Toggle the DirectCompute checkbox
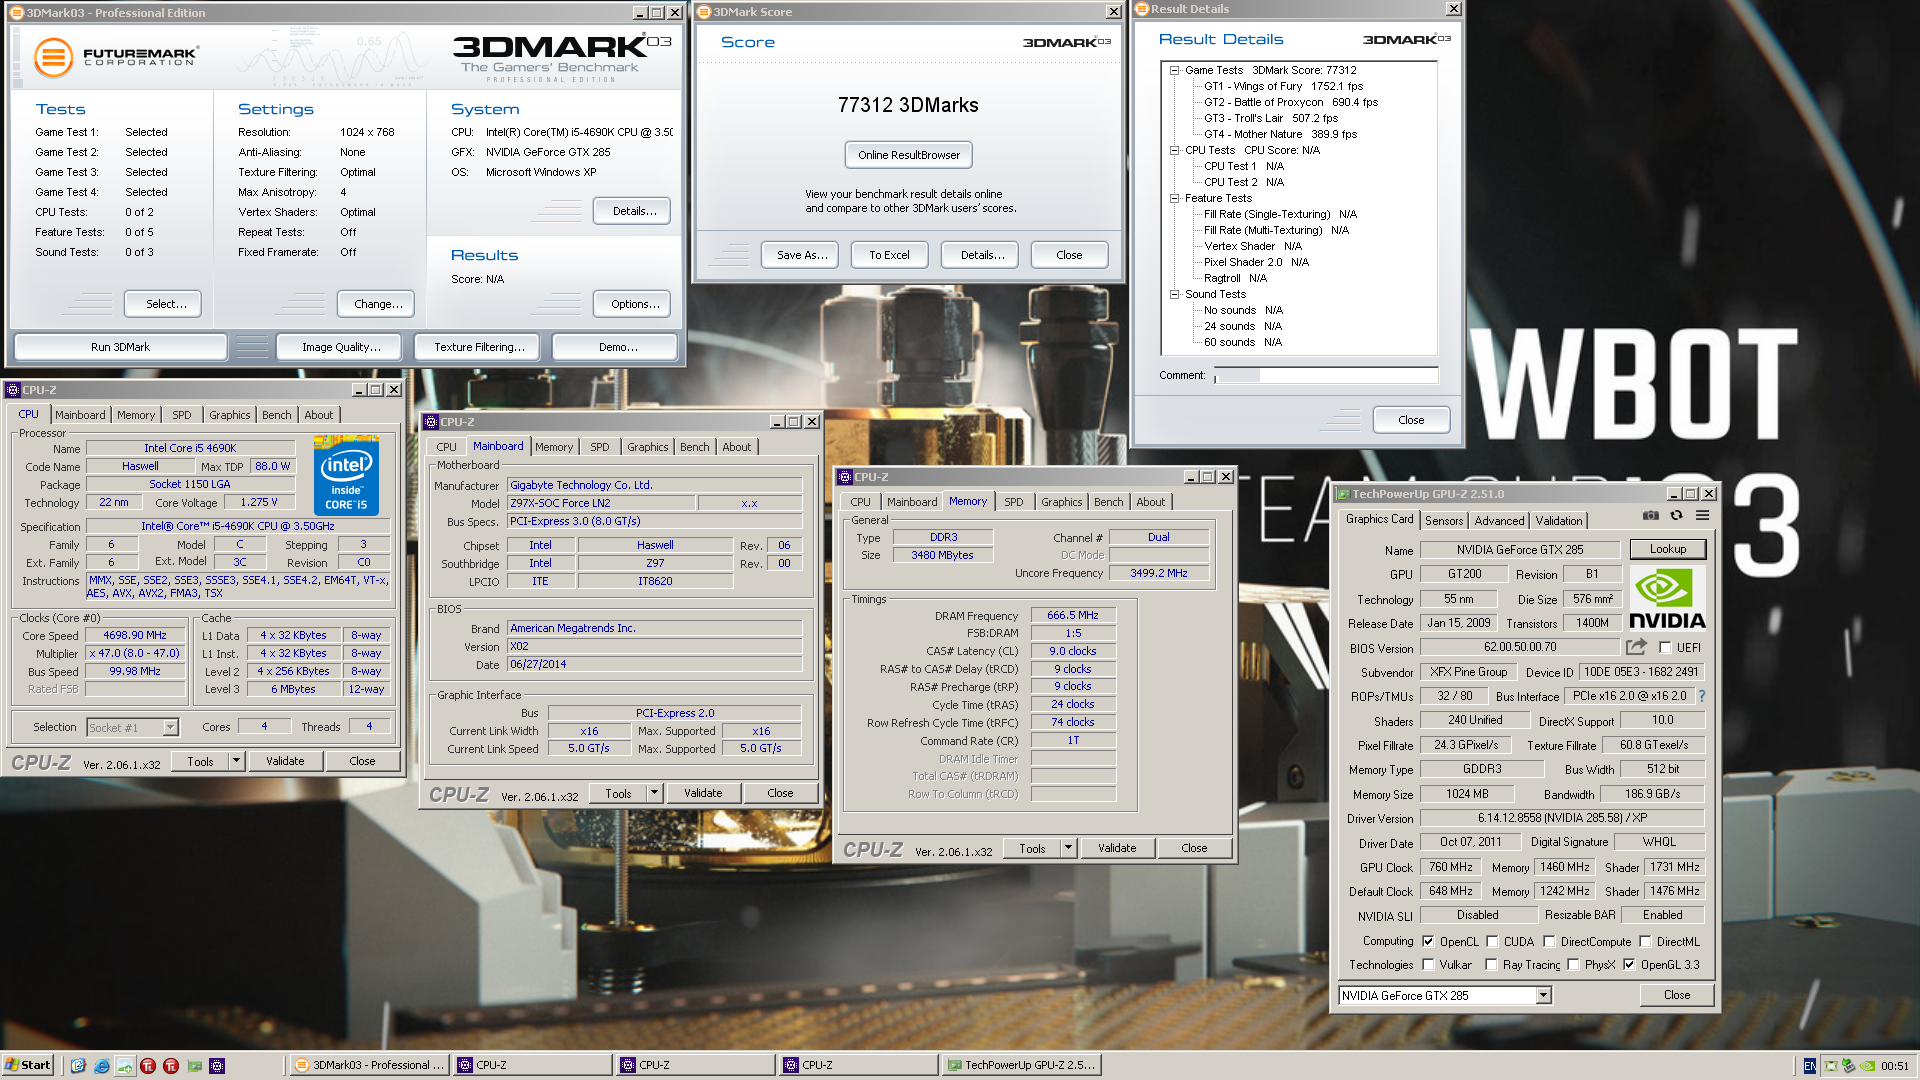The height and width of the screenshot is (1080, 1920). (x=1549, y=941)
